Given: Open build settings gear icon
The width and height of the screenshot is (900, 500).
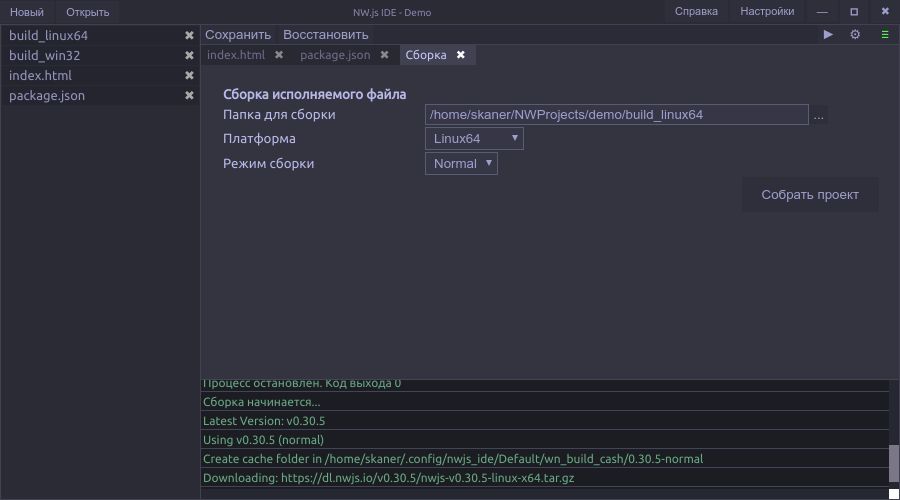Looking at the screenshot, I should 855,34.
